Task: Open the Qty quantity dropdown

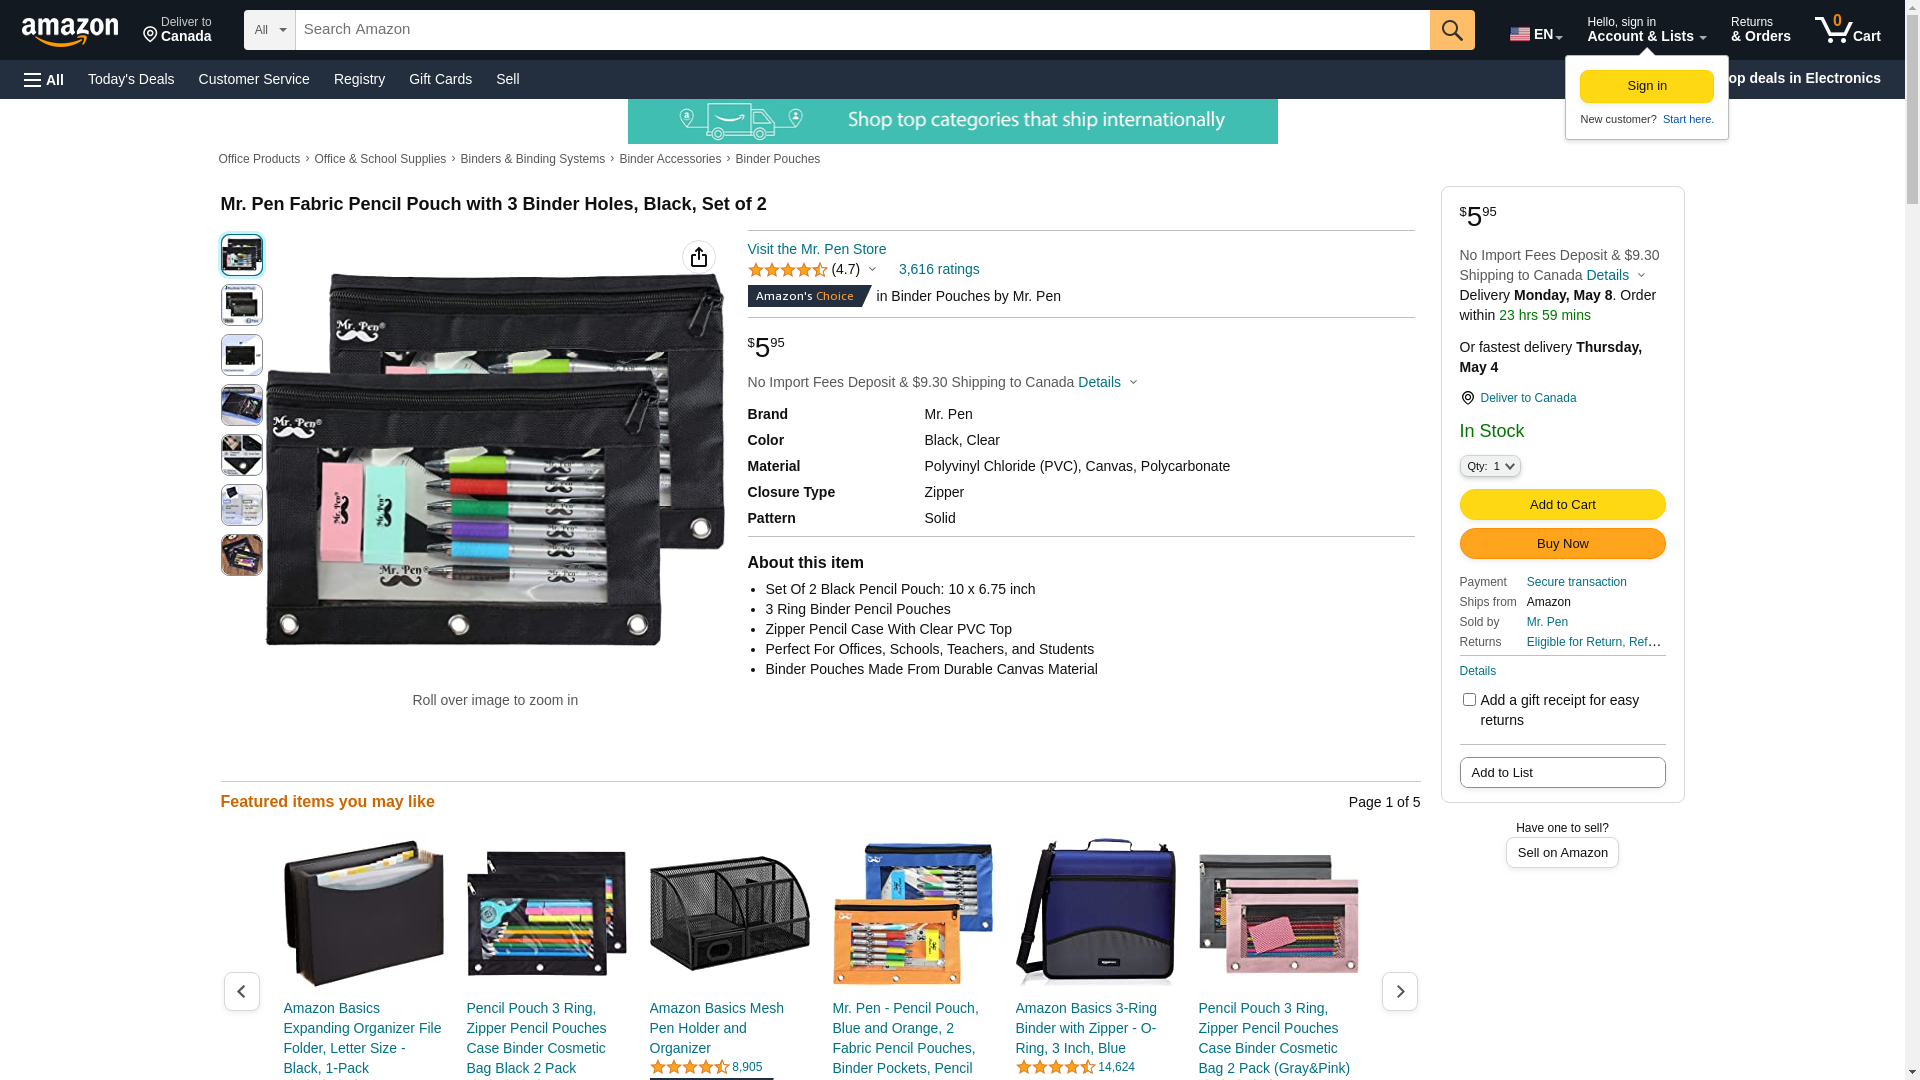Action: point(1490,466)
